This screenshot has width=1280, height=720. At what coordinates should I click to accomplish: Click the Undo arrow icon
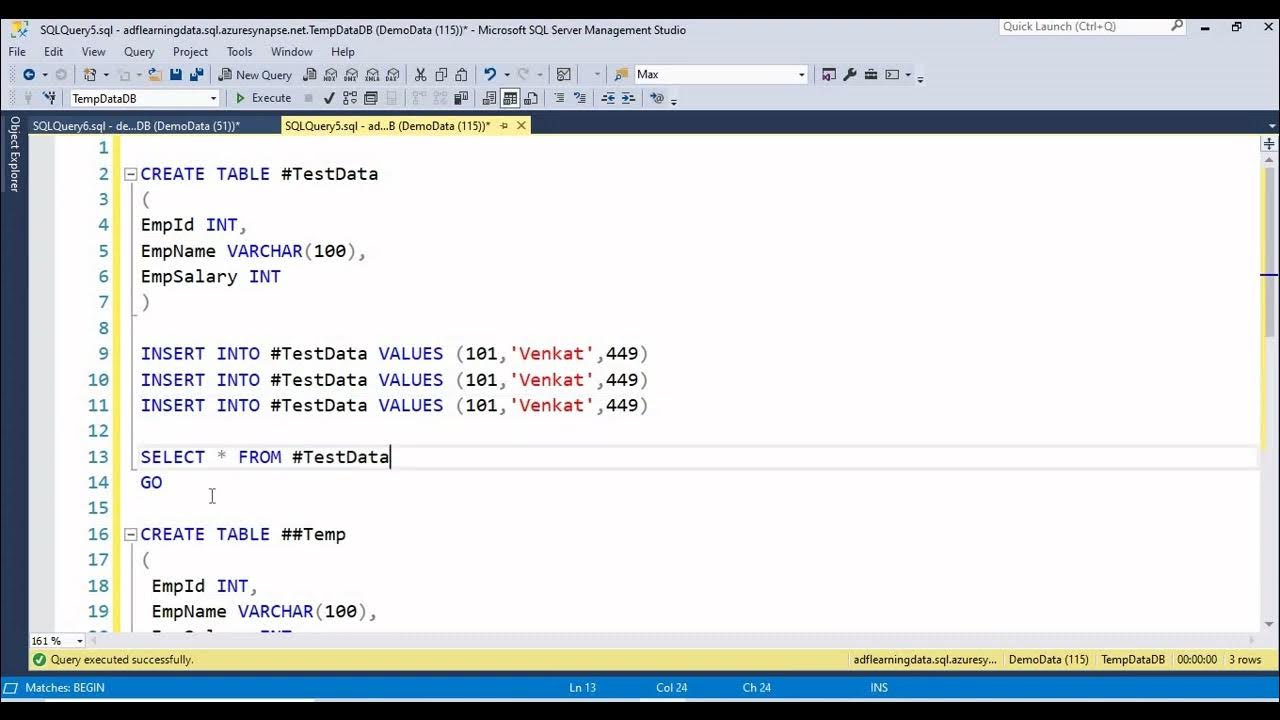click(x=491, y=74)
